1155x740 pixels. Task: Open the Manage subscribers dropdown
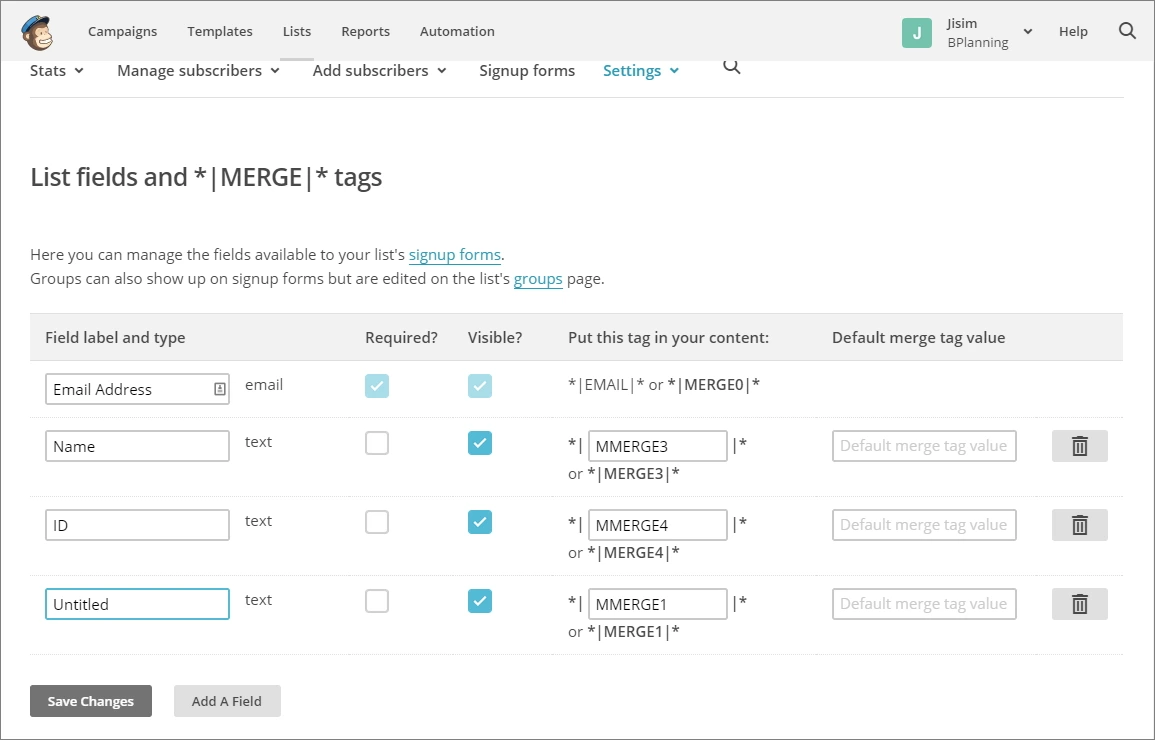pos(198,71)
